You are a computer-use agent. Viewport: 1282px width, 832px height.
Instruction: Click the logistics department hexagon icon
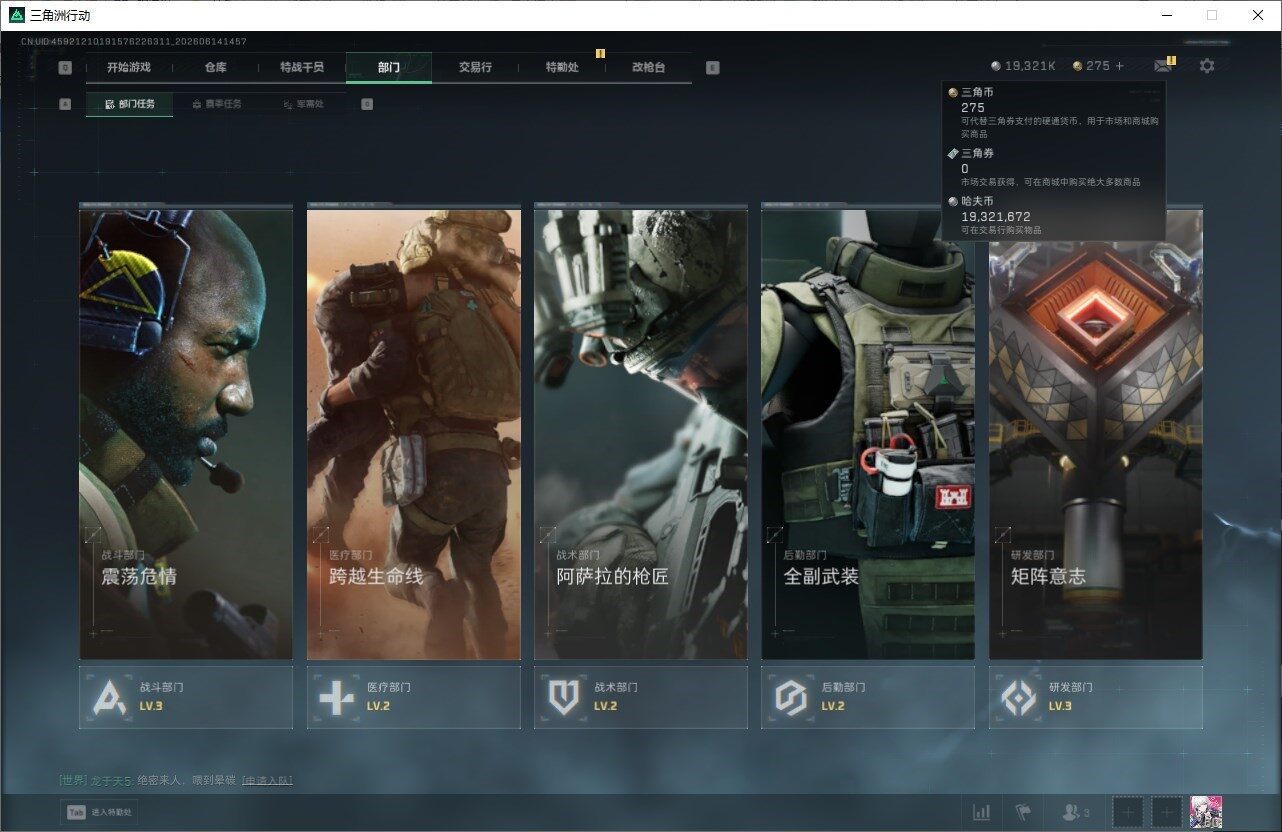[791, 697]
